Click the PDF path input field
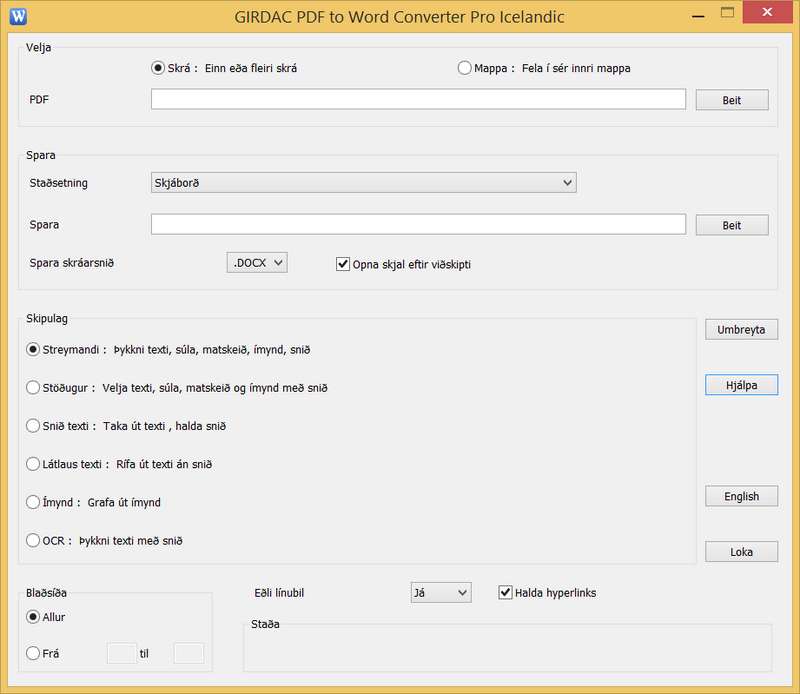This screenshot has height=694, width=800. coord(418,99)
